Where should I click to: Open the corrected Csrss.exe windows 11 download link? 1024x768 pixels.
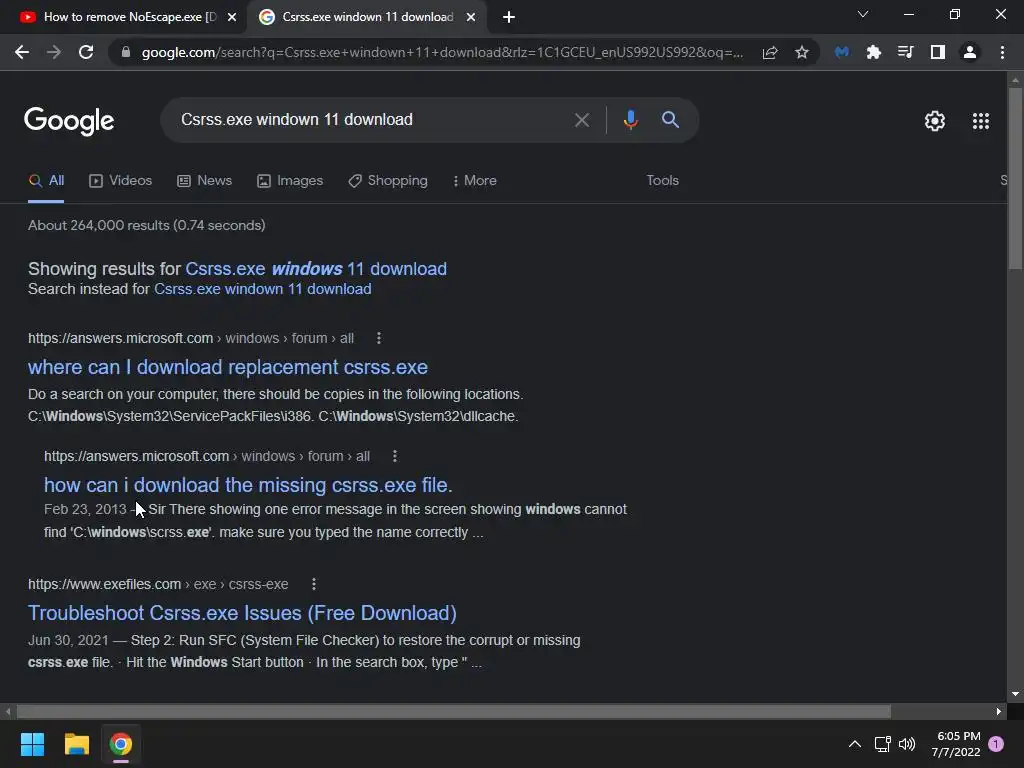316,269
